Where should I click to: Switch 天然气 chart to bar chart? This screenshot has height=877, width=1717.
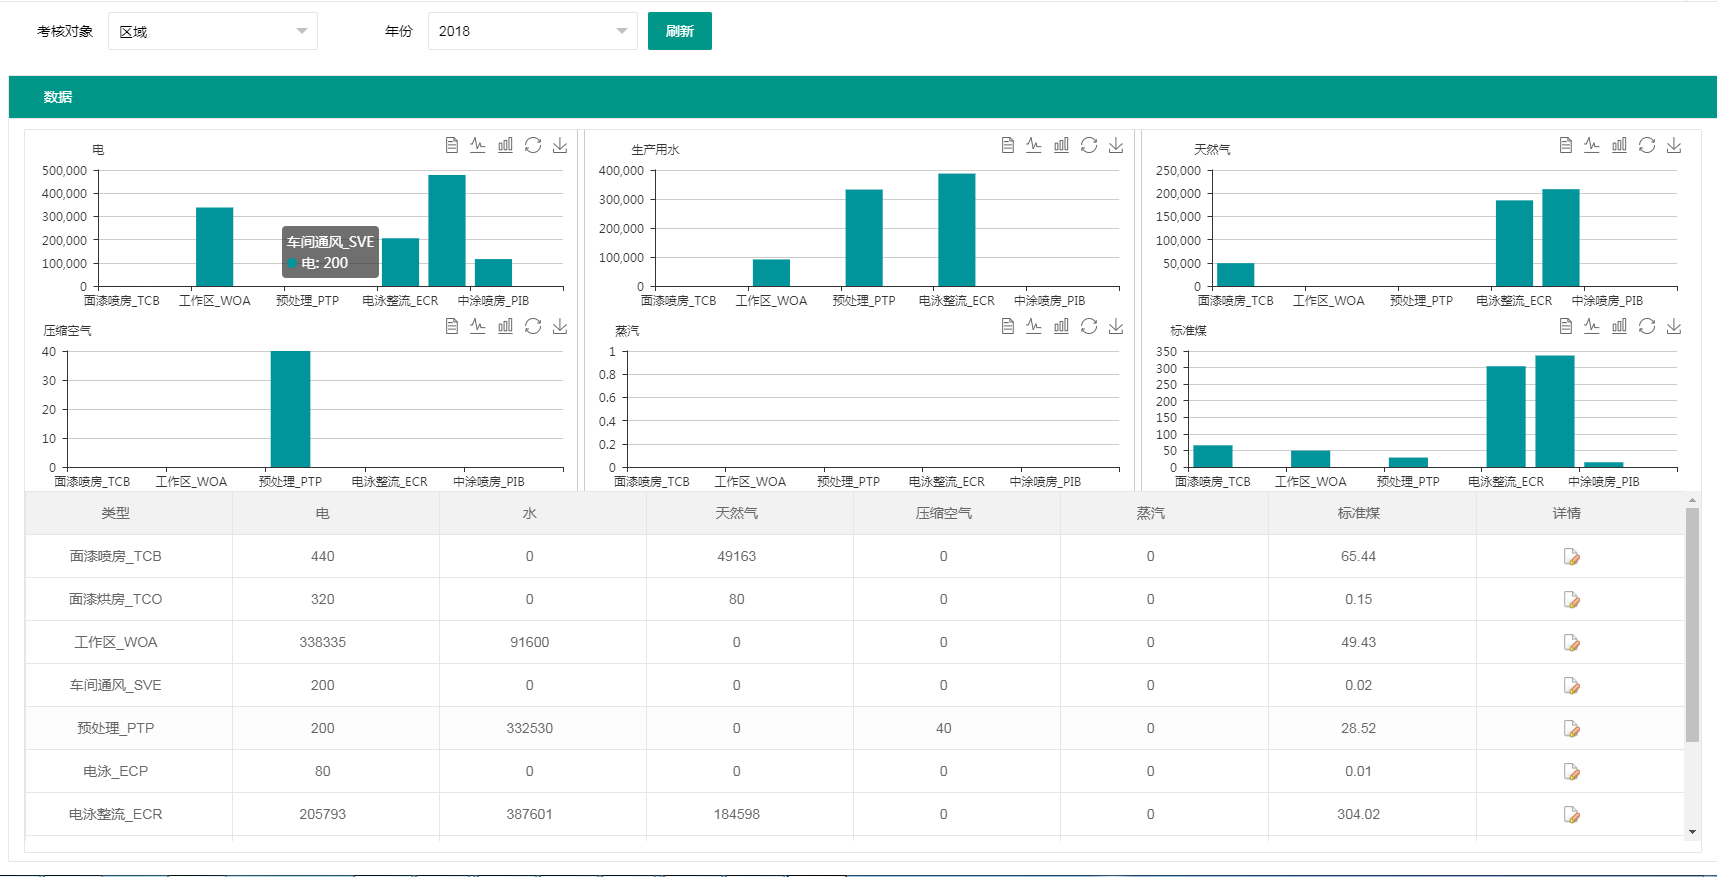(1619, 146)
